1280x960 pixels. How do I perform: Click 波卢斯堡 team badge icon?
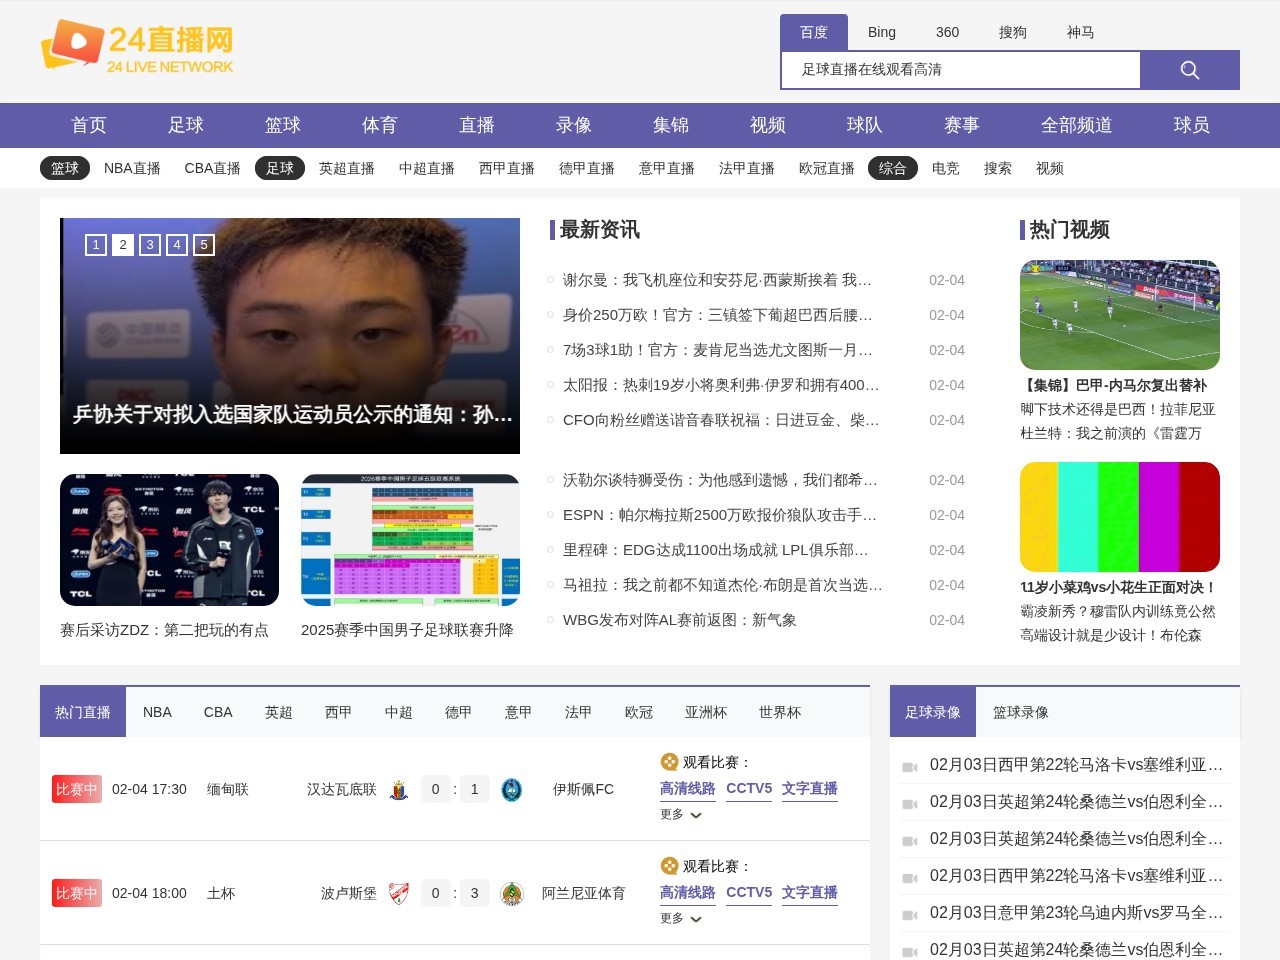[x=399, y=894]
